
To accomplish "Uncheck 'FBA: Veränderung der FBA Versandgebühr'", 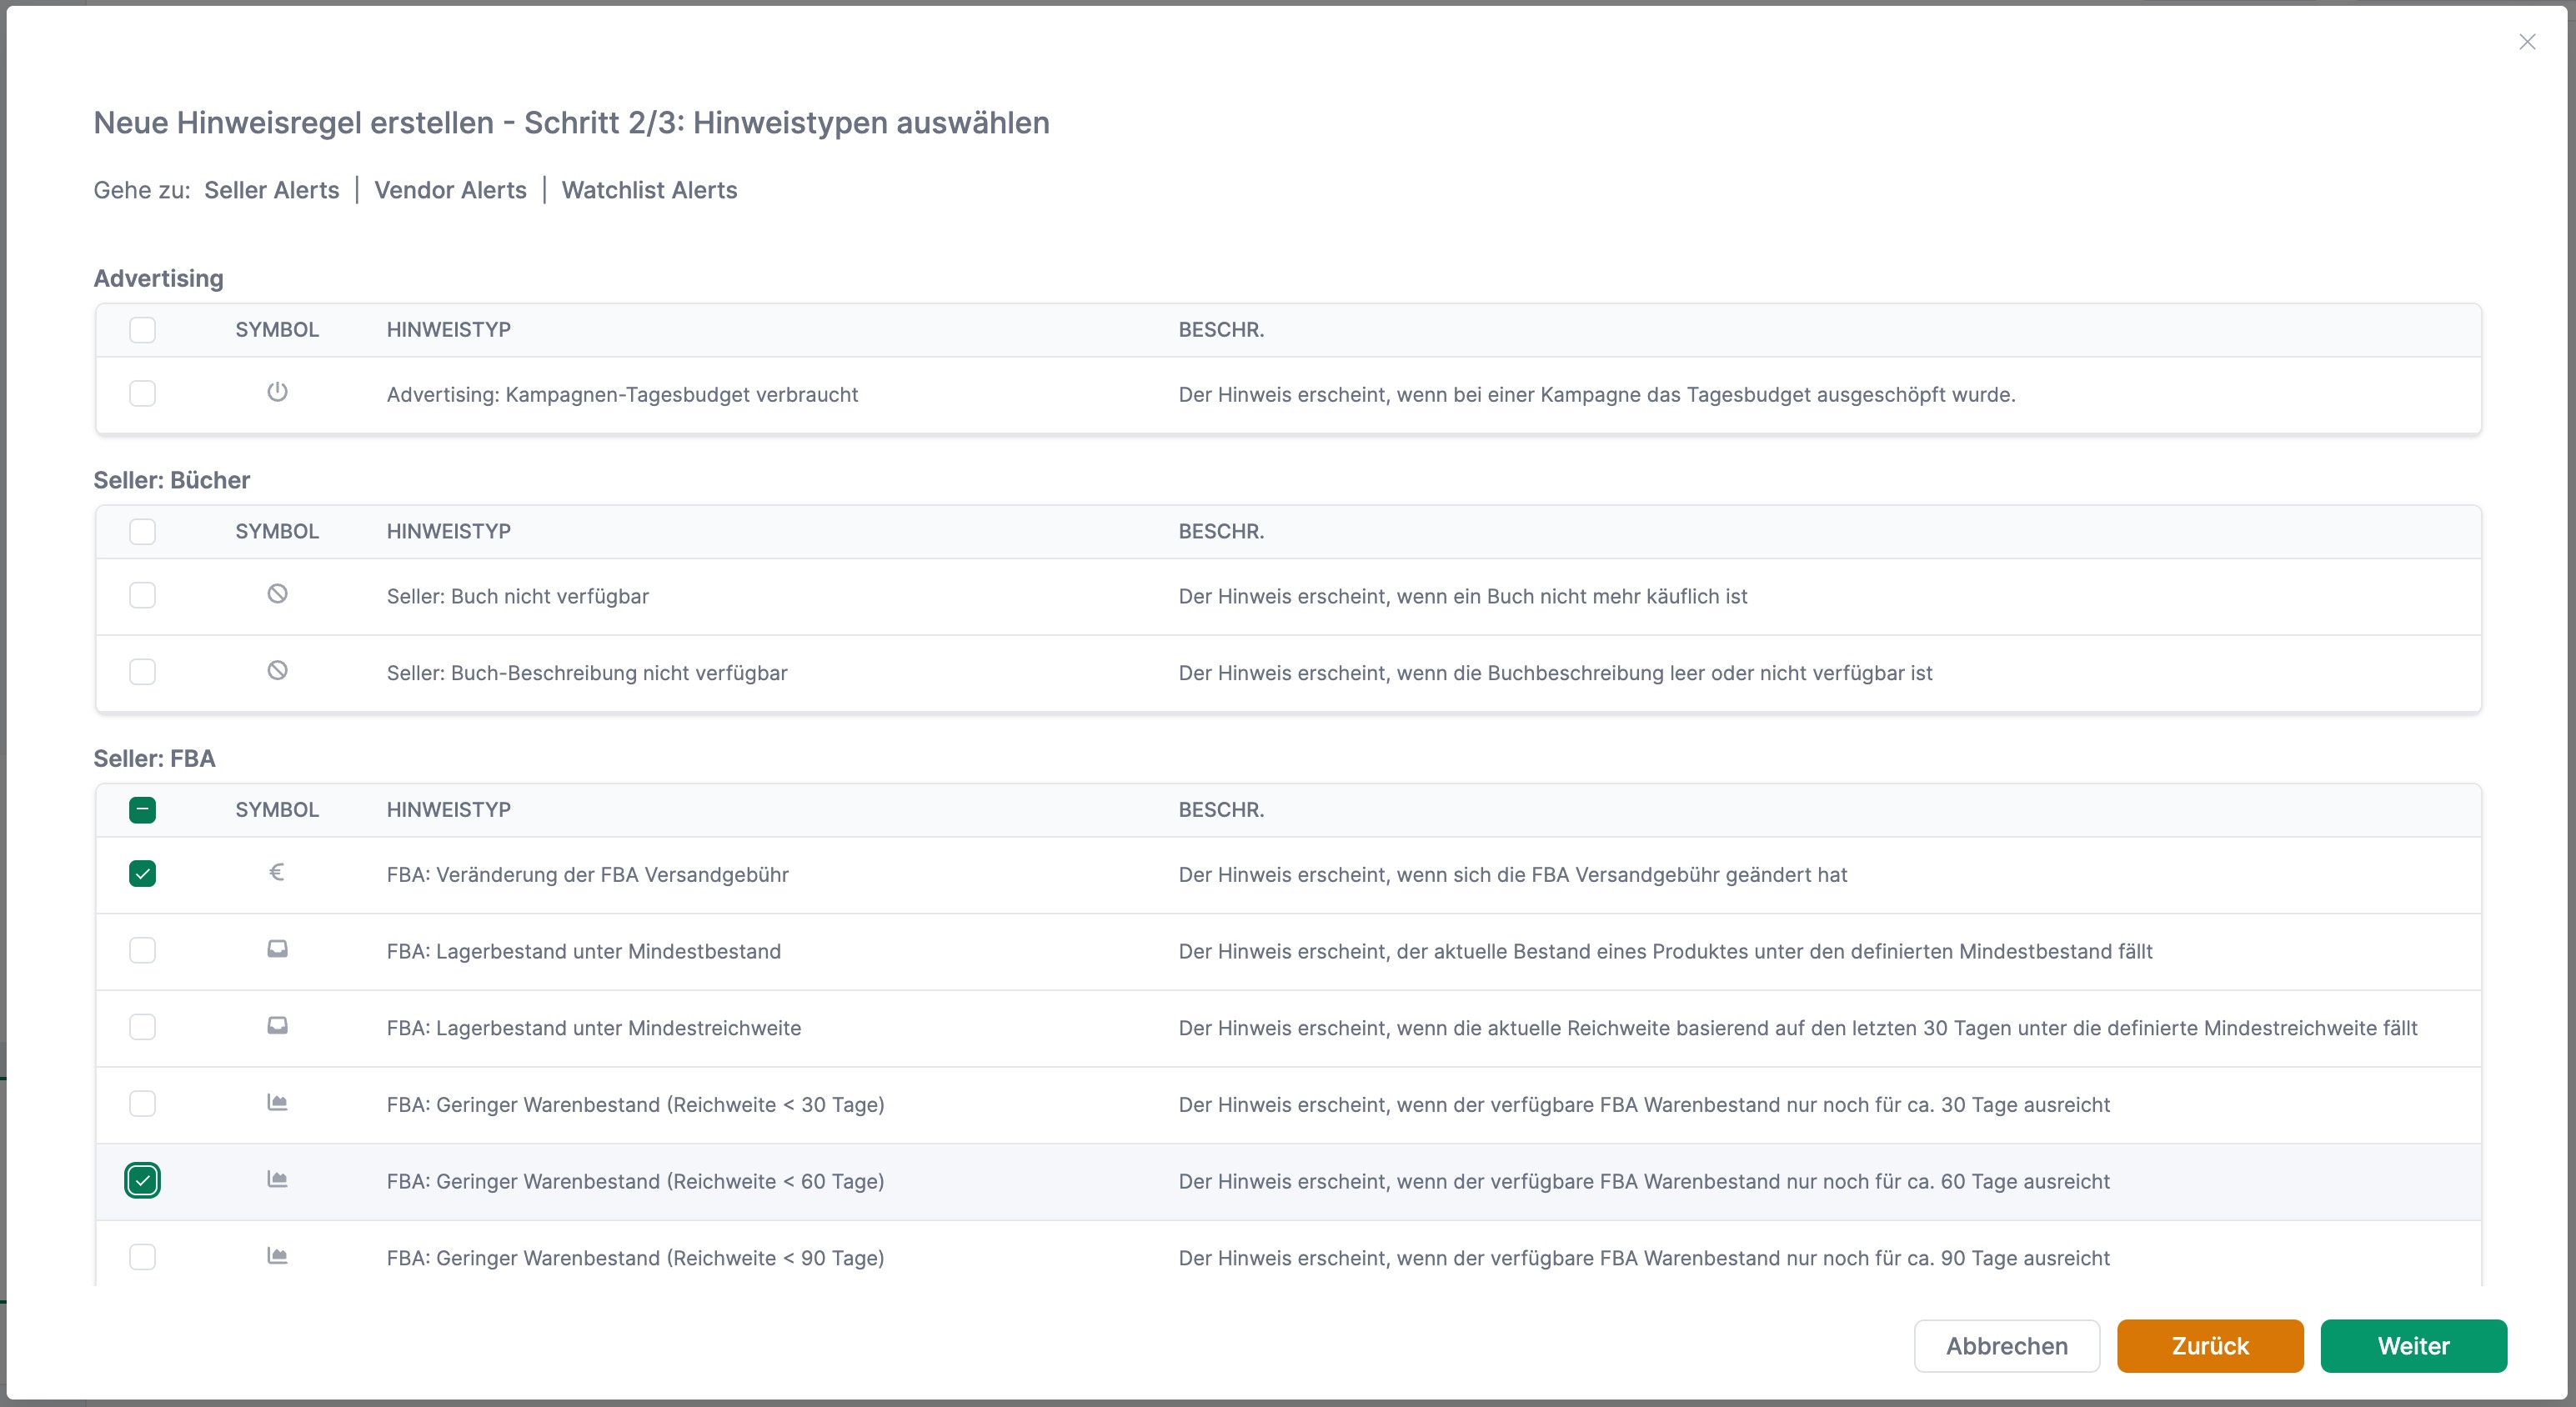I will pyautogui.click(x=143, y=874).
